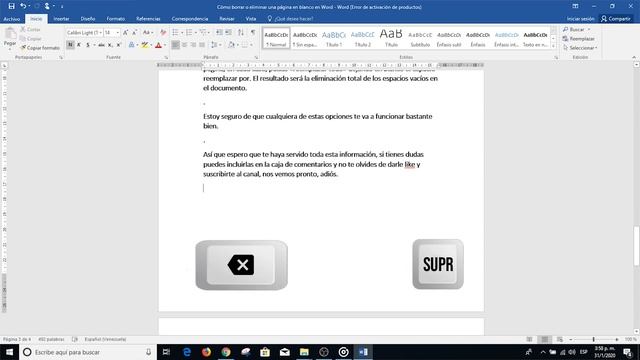Clear all formatting with eraser icon
This screenshot has width=640, height=360.
point(163,32)
